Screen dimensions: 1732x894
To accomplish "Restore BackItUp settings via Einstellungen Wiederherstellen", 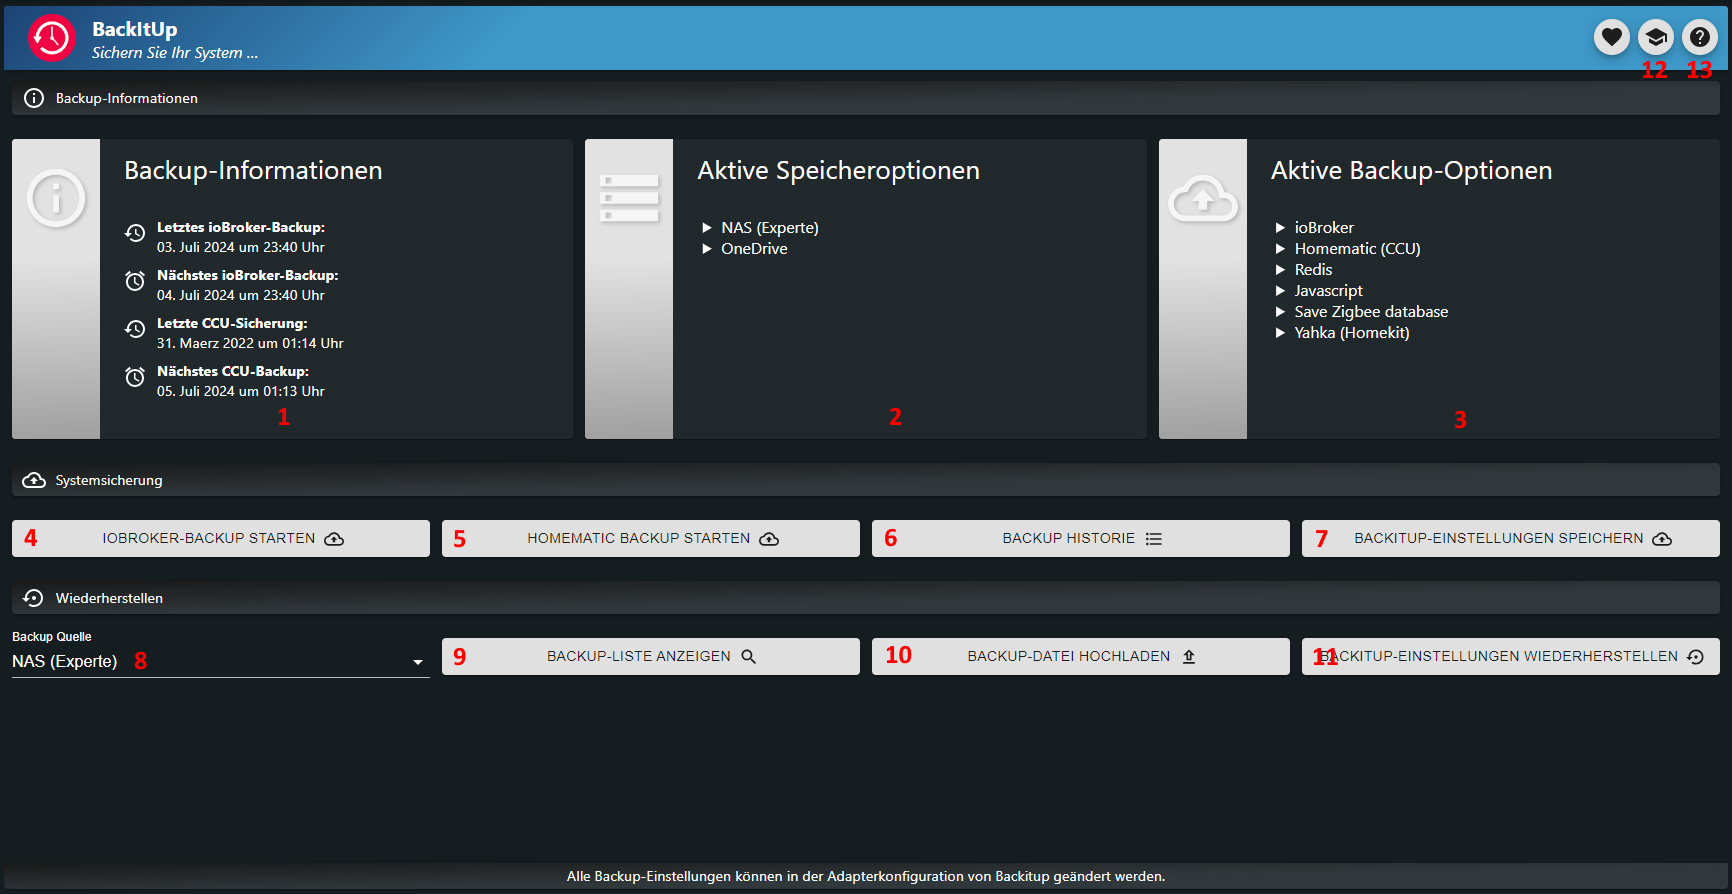I will coord(1511,656).
